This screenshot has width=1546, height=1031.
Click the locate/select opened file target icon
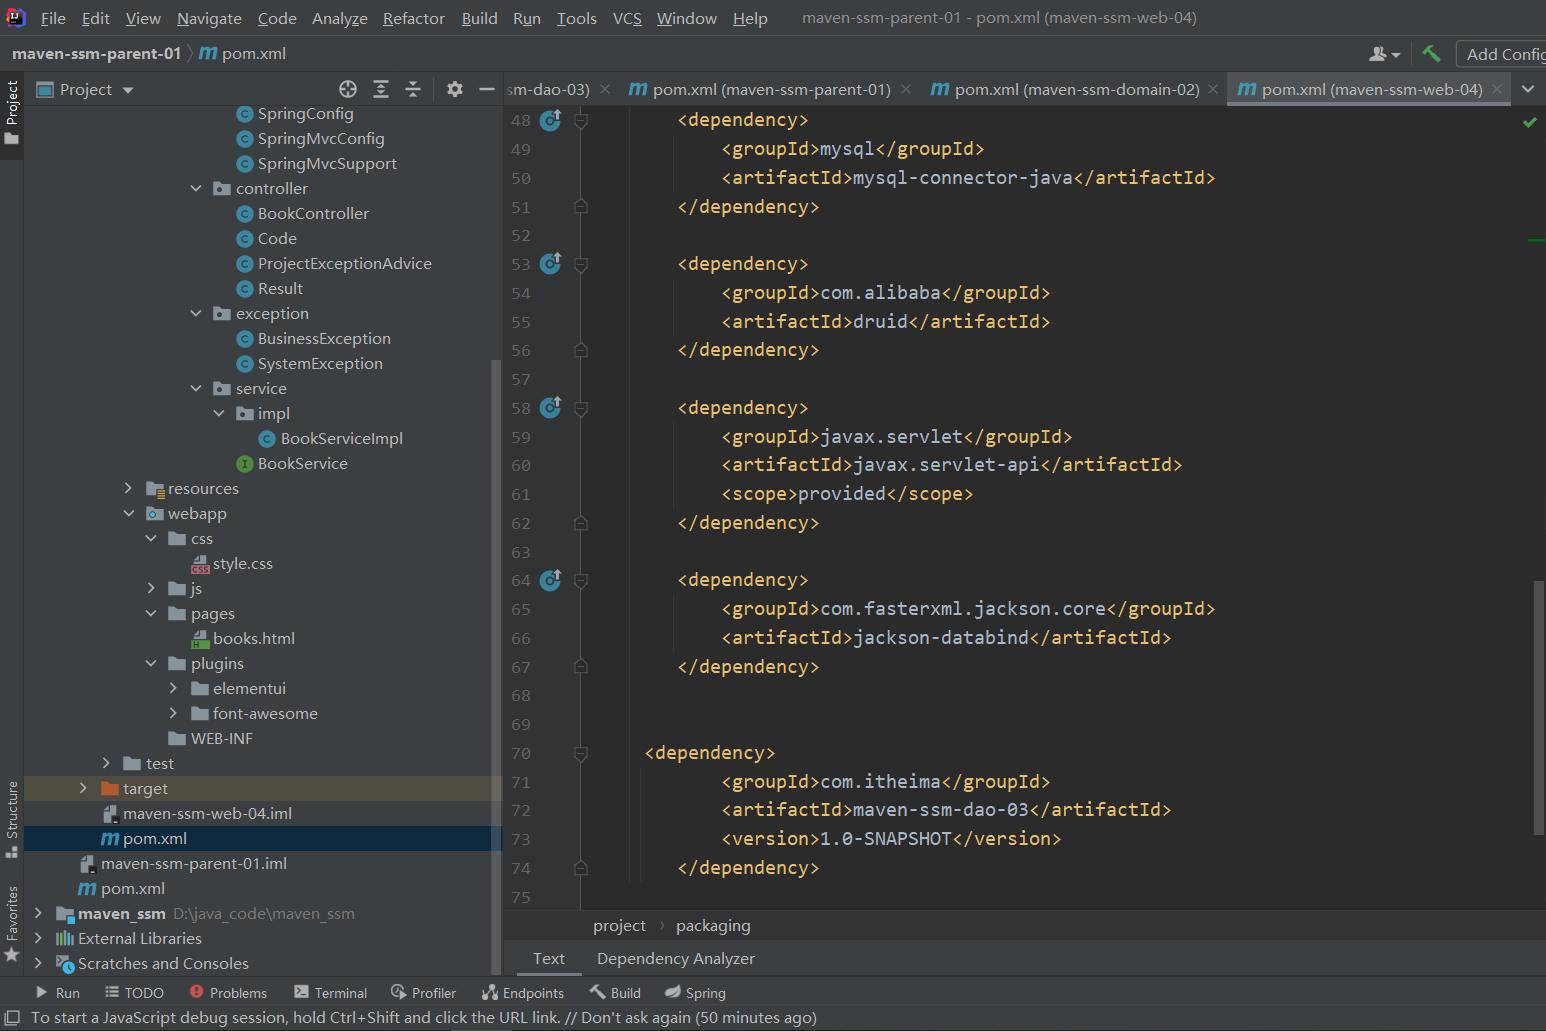(x=347, y=89)
